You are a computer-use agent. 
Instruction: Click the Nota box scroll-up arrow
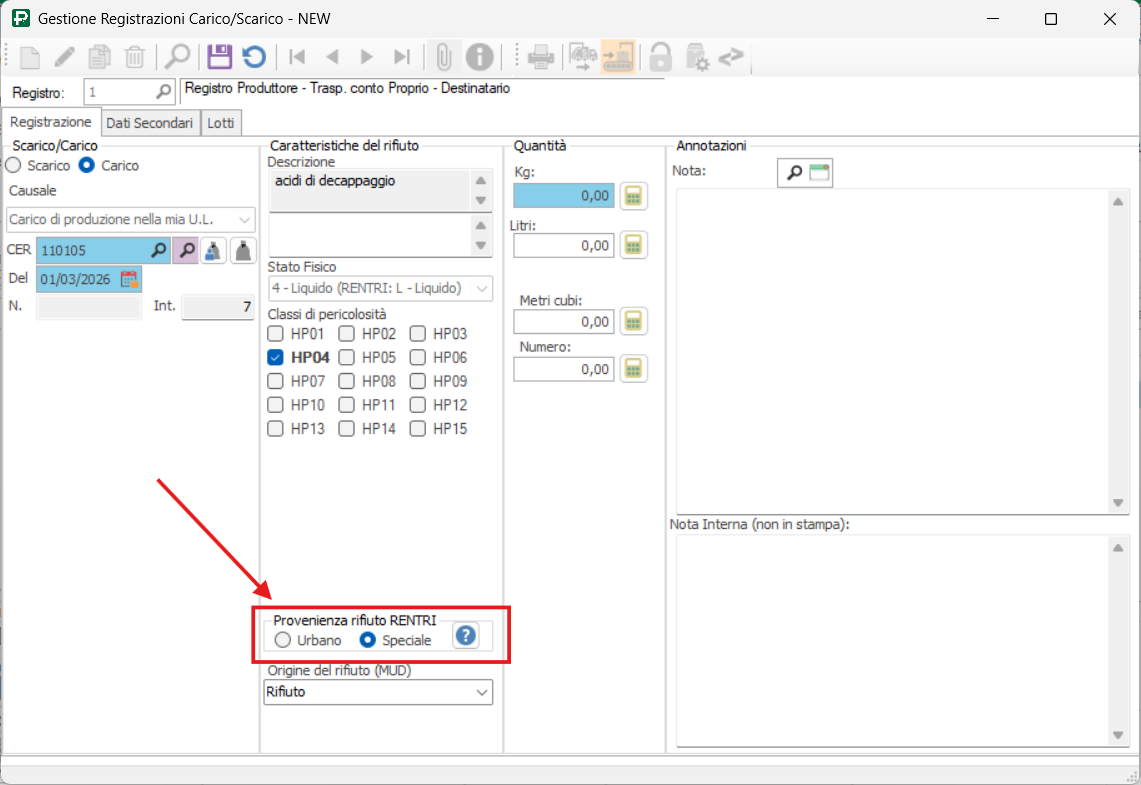[1118, 202]
